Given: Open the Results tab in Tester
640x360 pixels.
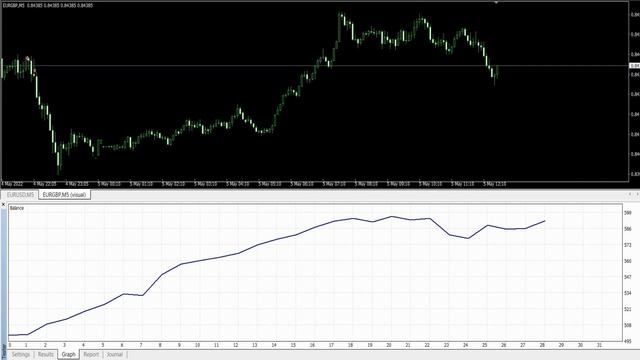Looking at the screenshot, I should [x=46, y=354].
